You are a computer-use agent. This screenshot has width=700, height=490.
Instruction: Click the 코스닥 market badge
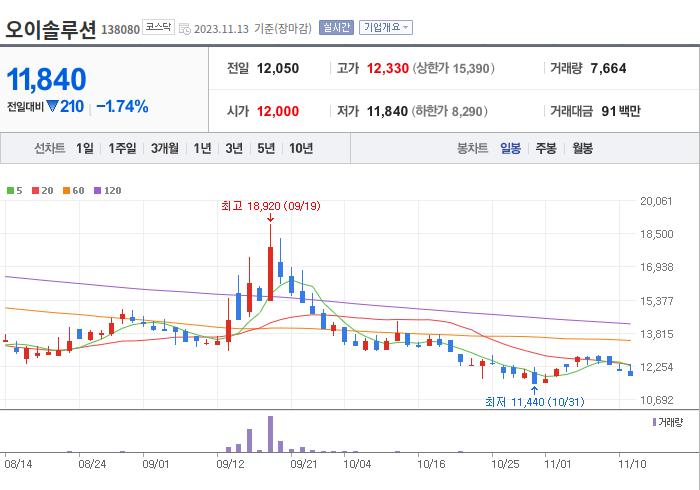[158, 27]
